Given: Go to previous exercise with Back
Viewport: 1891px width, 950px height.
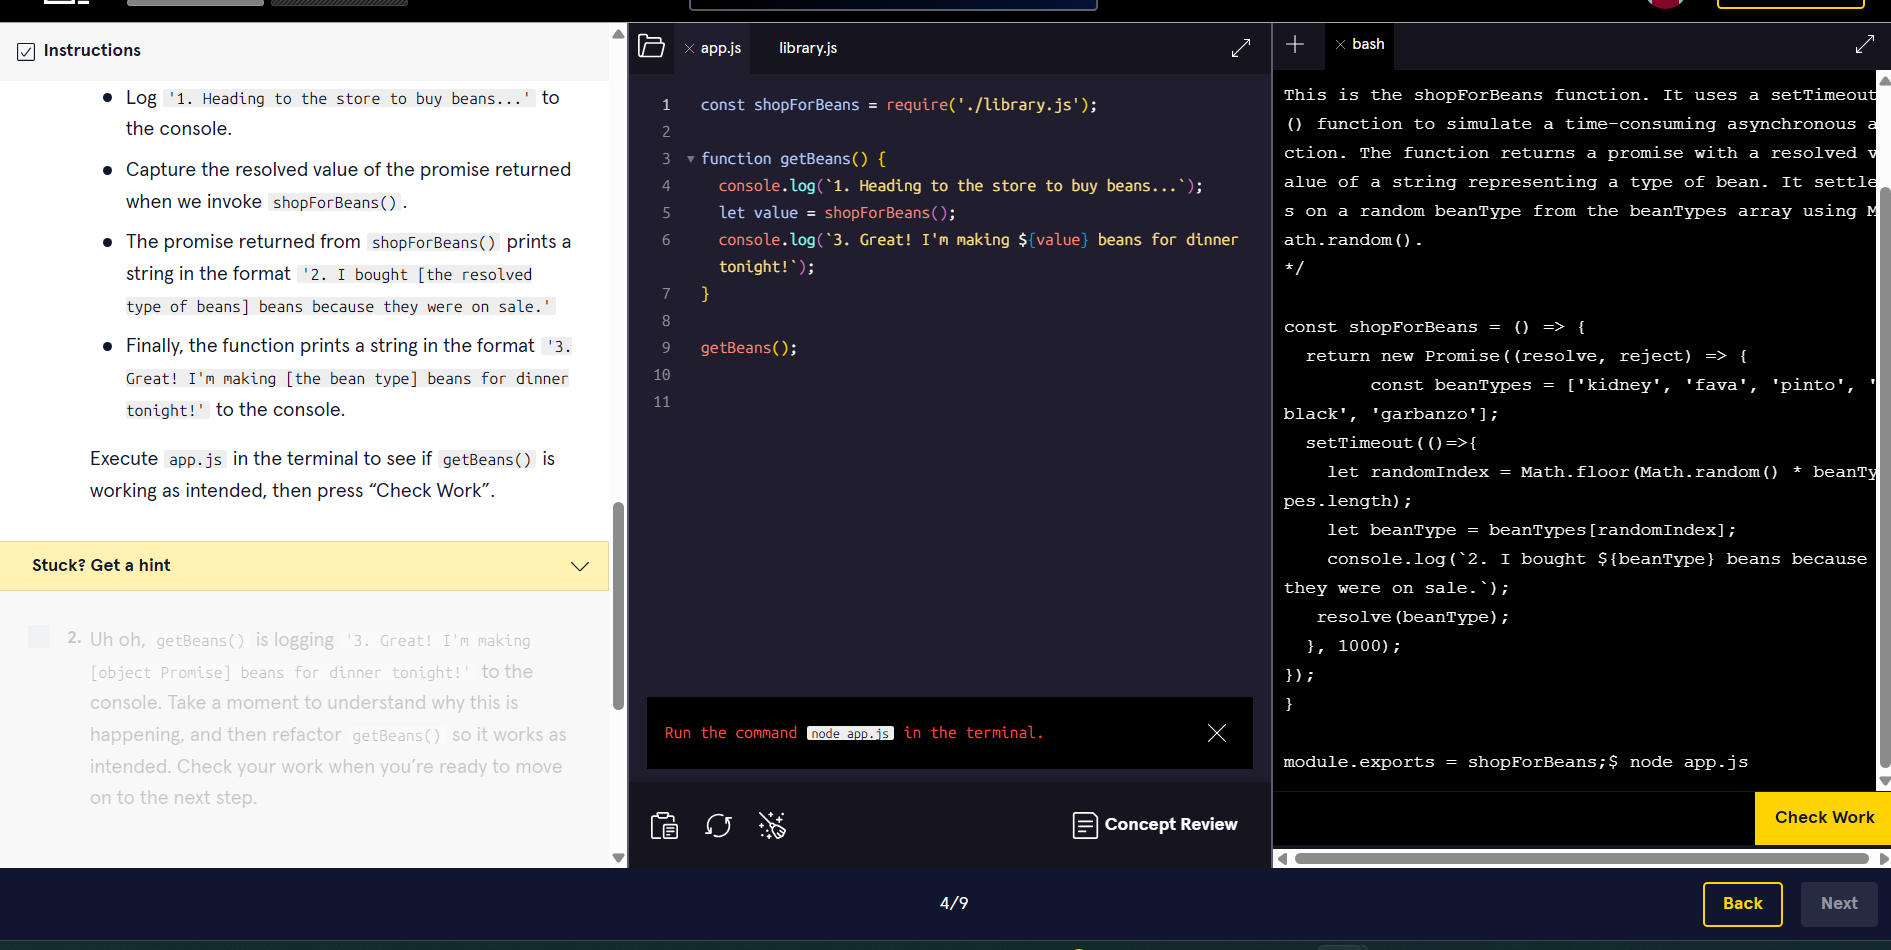Looking at the screenshot, I should click(x=1741, y=903).
